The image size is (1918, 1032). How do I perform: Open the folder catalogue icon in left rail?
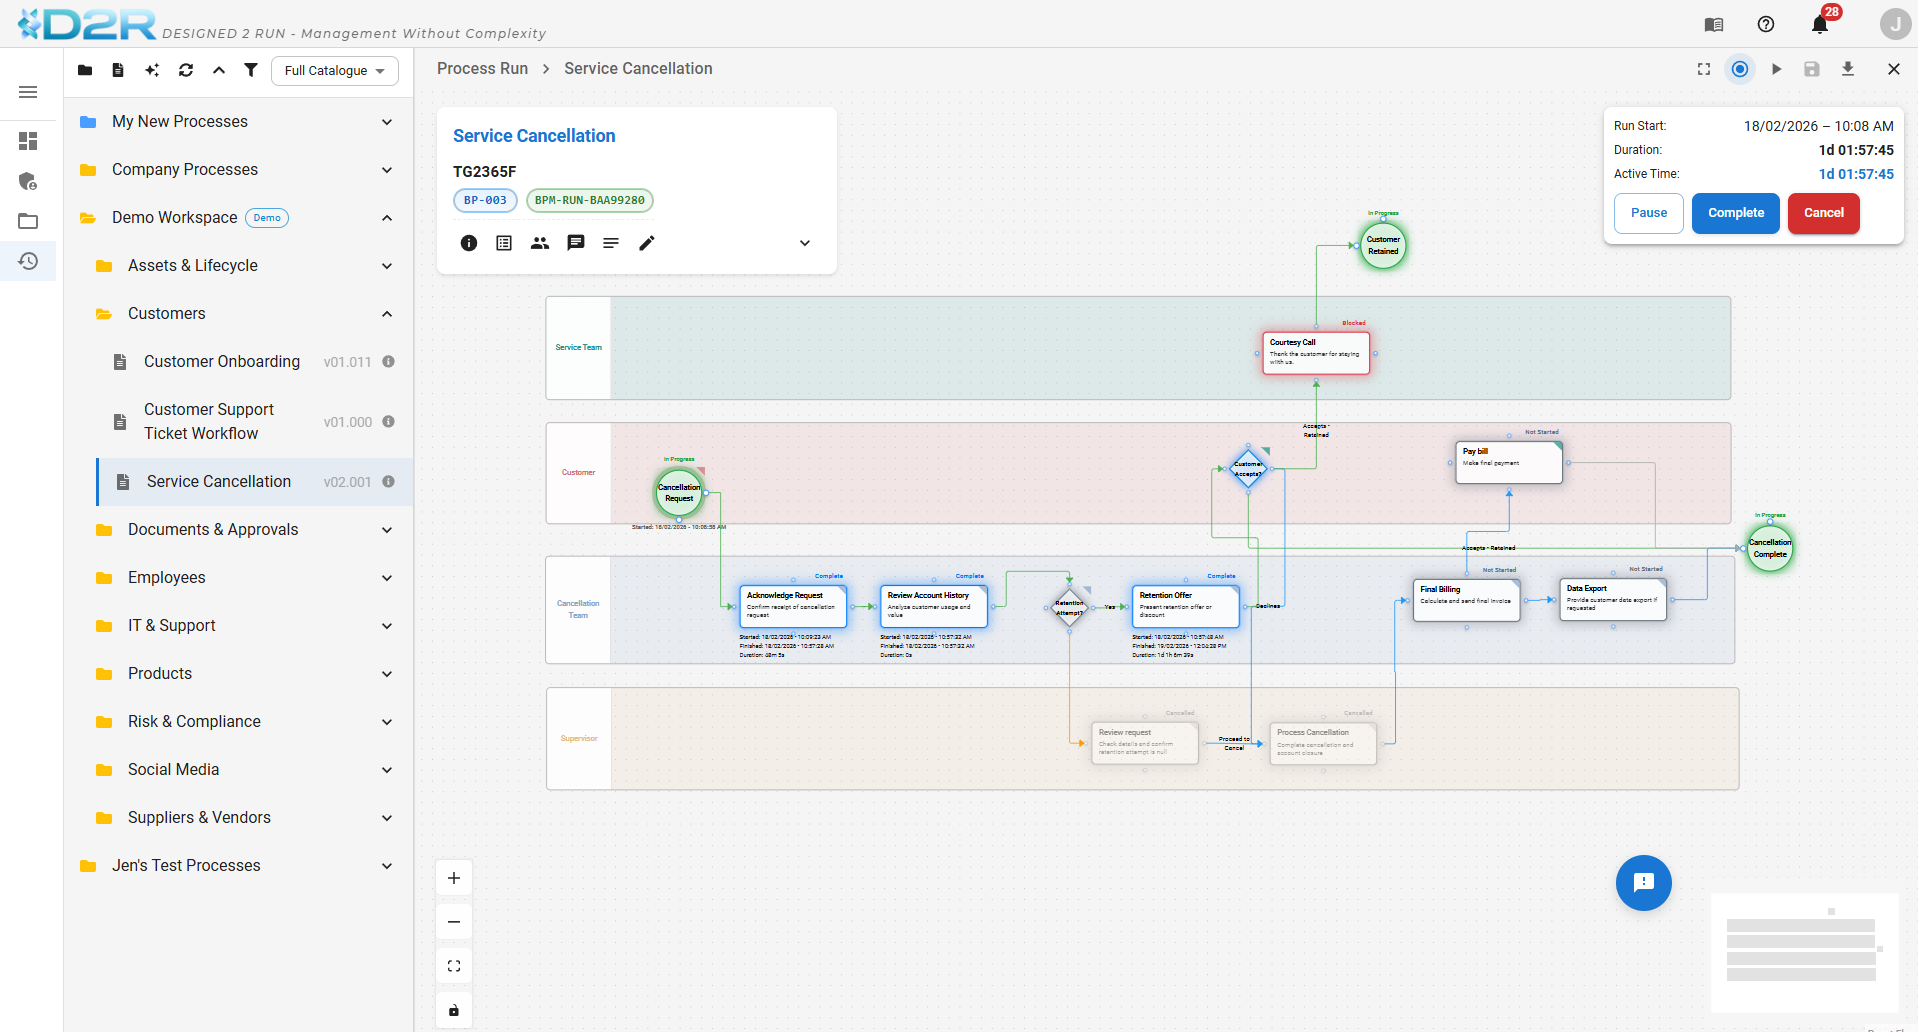28,221
